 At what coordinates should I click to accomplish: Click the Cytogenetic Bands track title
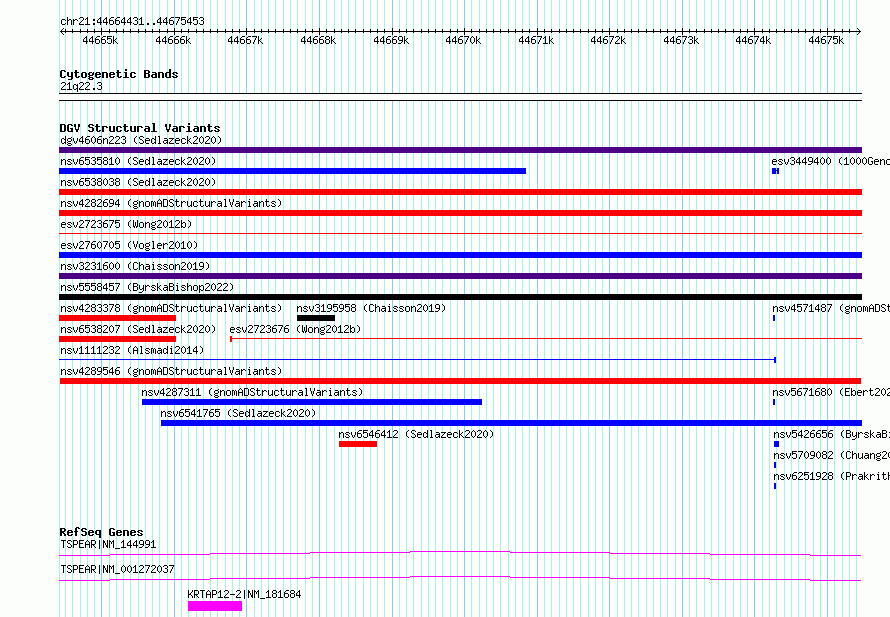coord(119,74)
